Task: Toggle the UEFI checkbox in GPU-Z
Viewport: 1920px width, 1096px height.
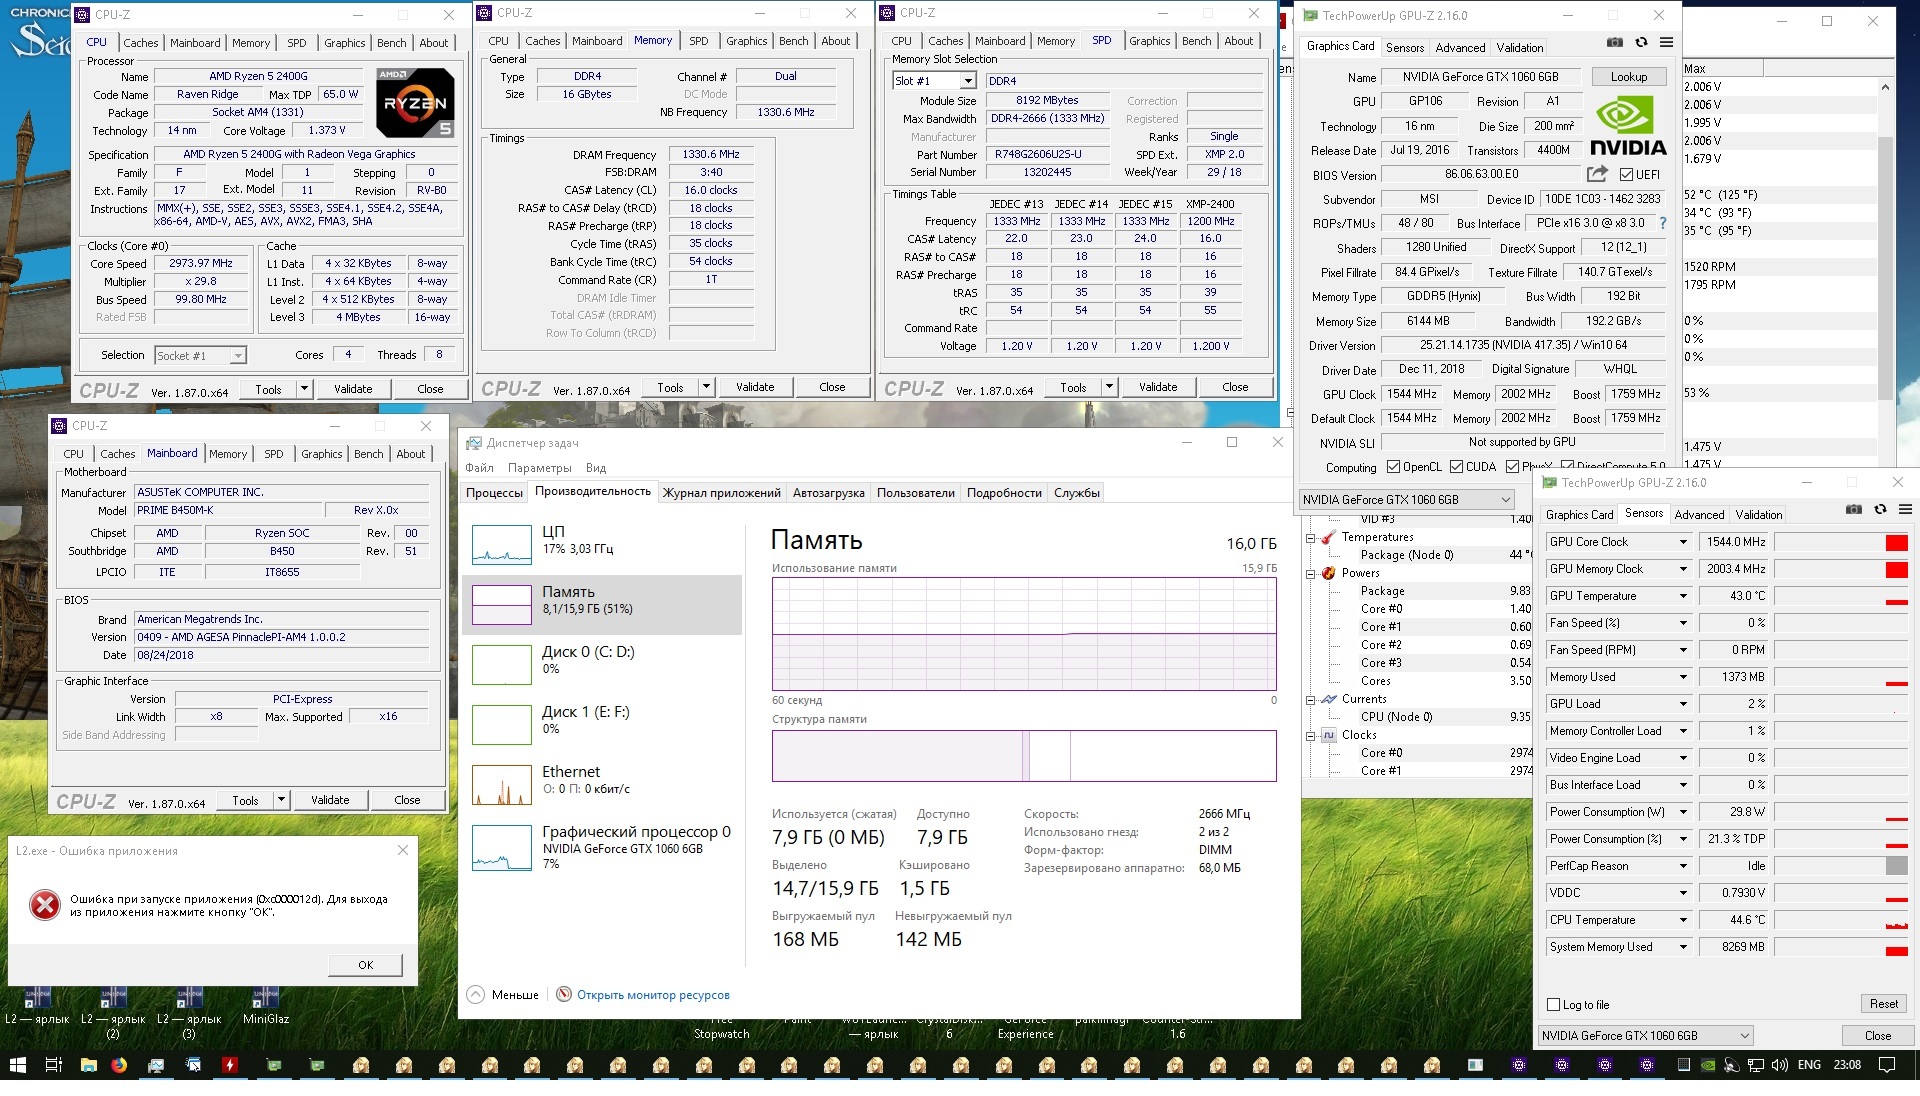Action: pyautogui.click(x=1626, y=174)
